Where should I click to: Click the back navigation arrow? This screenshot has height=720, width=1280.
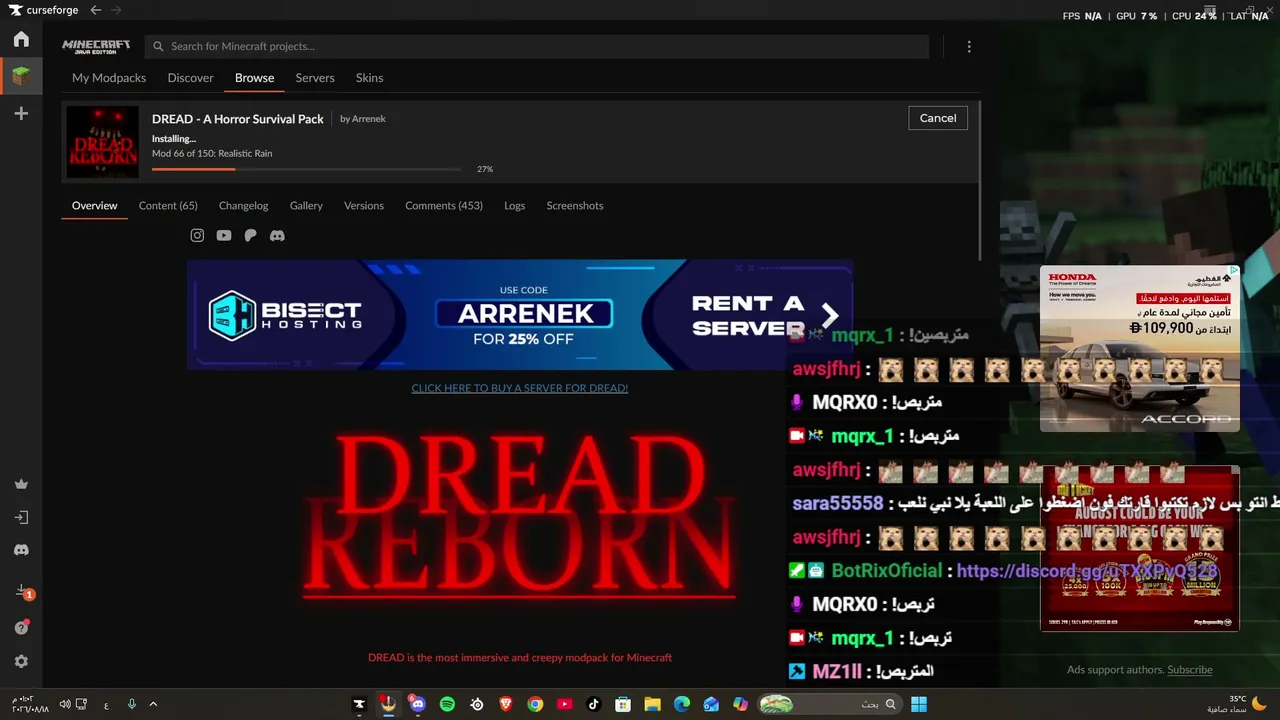pyautogui.click(x=96, y=10)
